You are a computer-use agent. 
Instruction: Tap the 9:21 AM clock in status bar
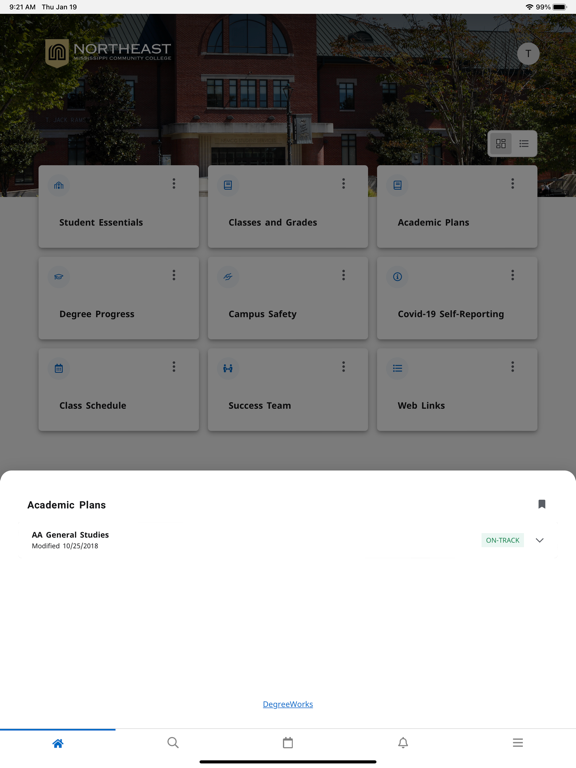tap(23, 7)
